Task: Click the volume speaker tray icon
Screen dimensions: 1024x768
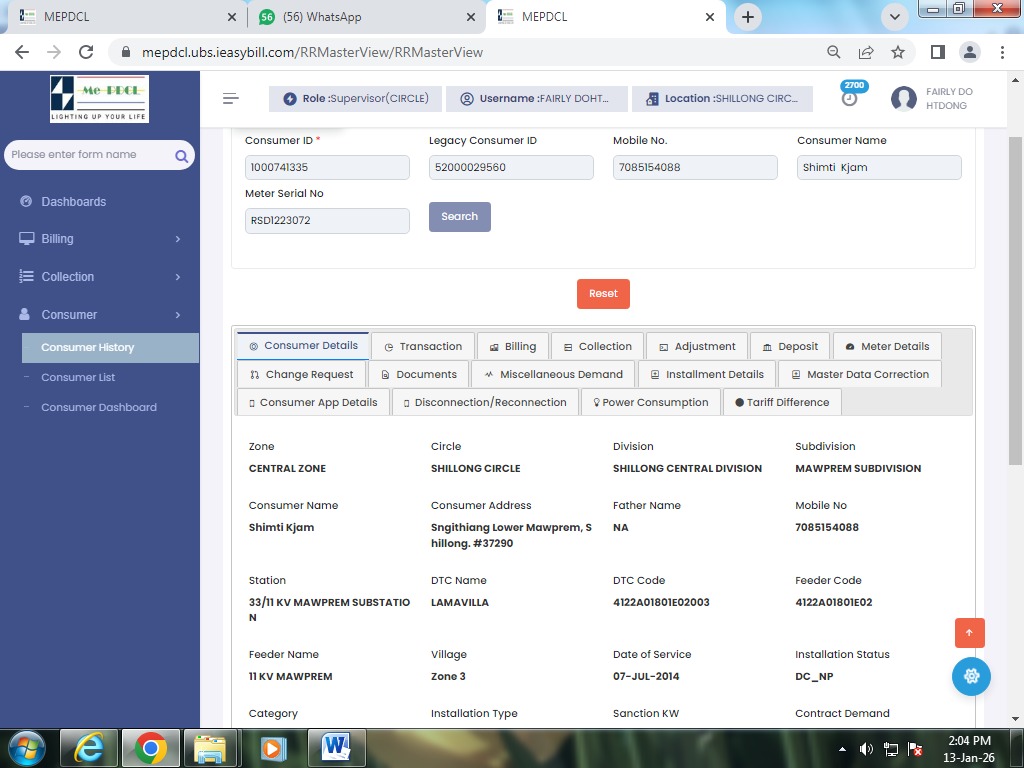Action: click(x=867, y=749)
